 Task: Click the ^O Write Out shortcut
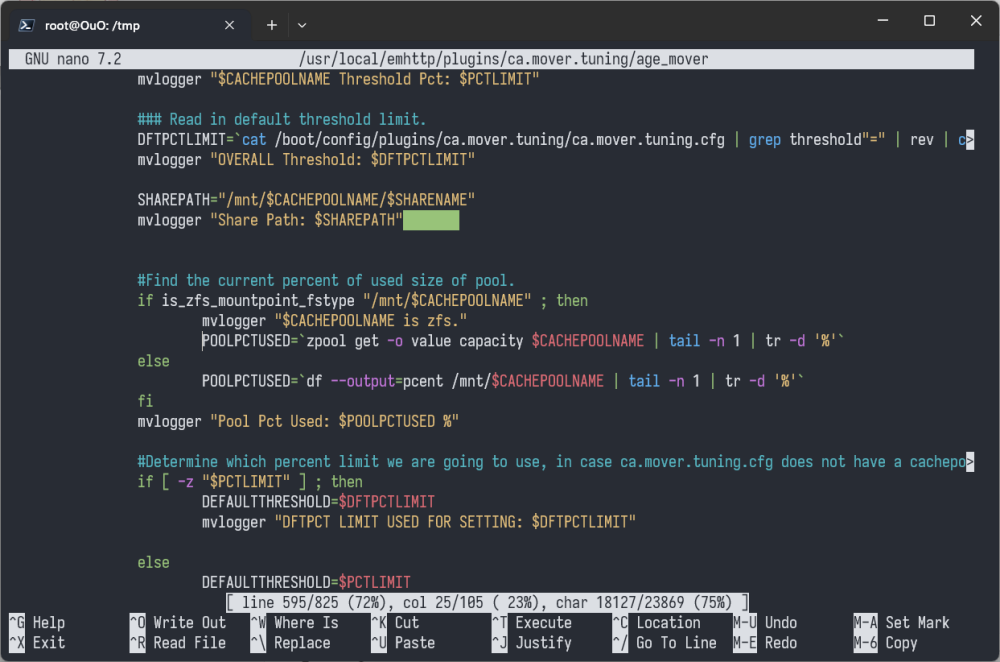point(178,622)
